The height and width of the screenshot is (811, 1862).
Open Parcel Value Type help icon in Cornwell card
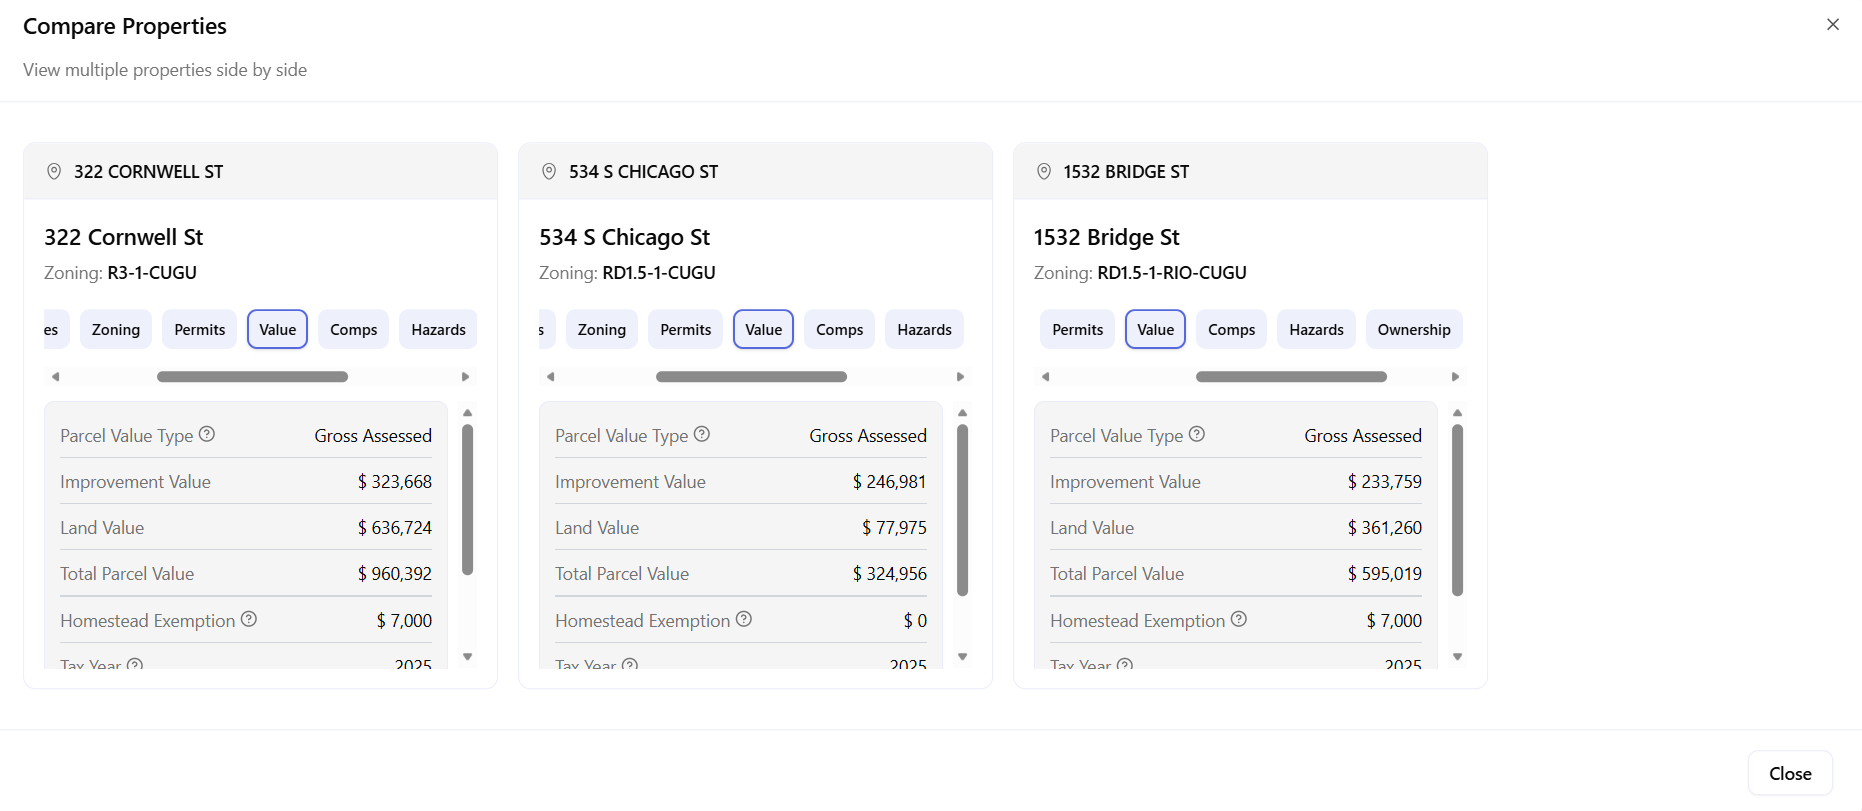click(x=207, y=434)
